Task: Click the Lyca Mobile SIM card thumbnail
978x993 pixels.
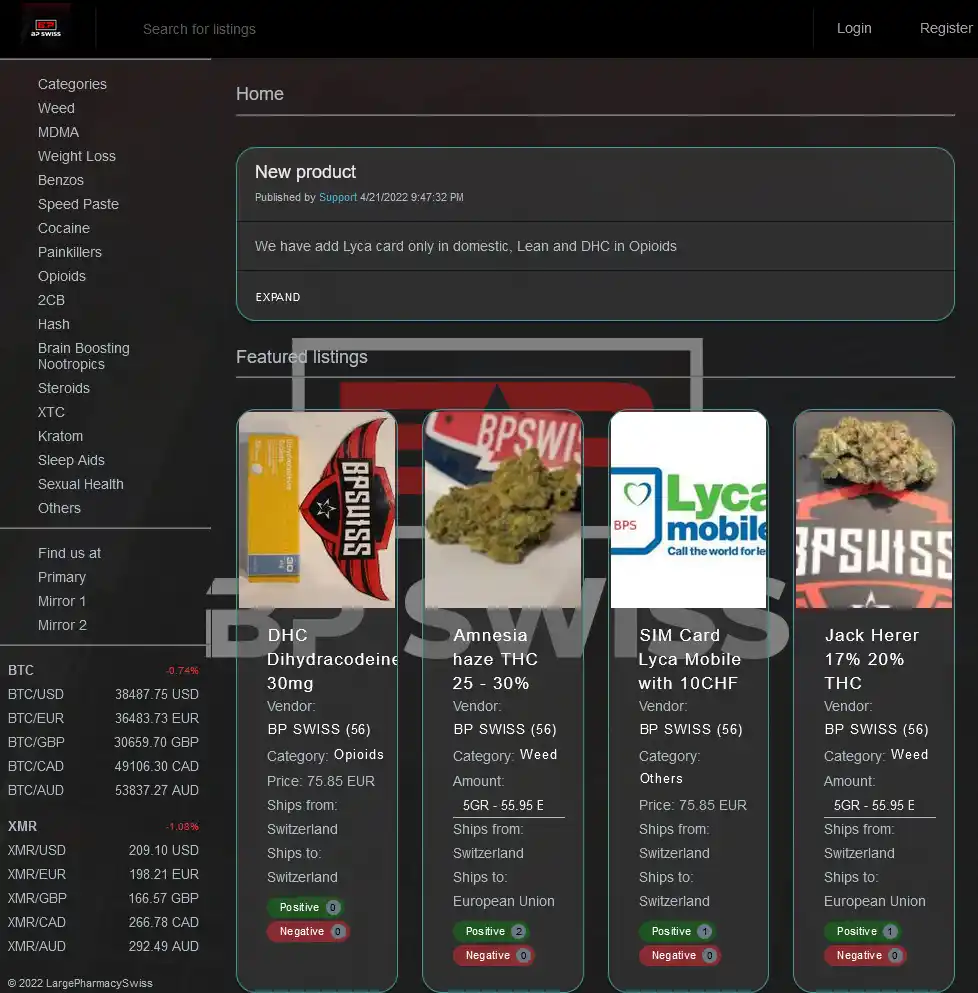Action: (x=688, y=509)
